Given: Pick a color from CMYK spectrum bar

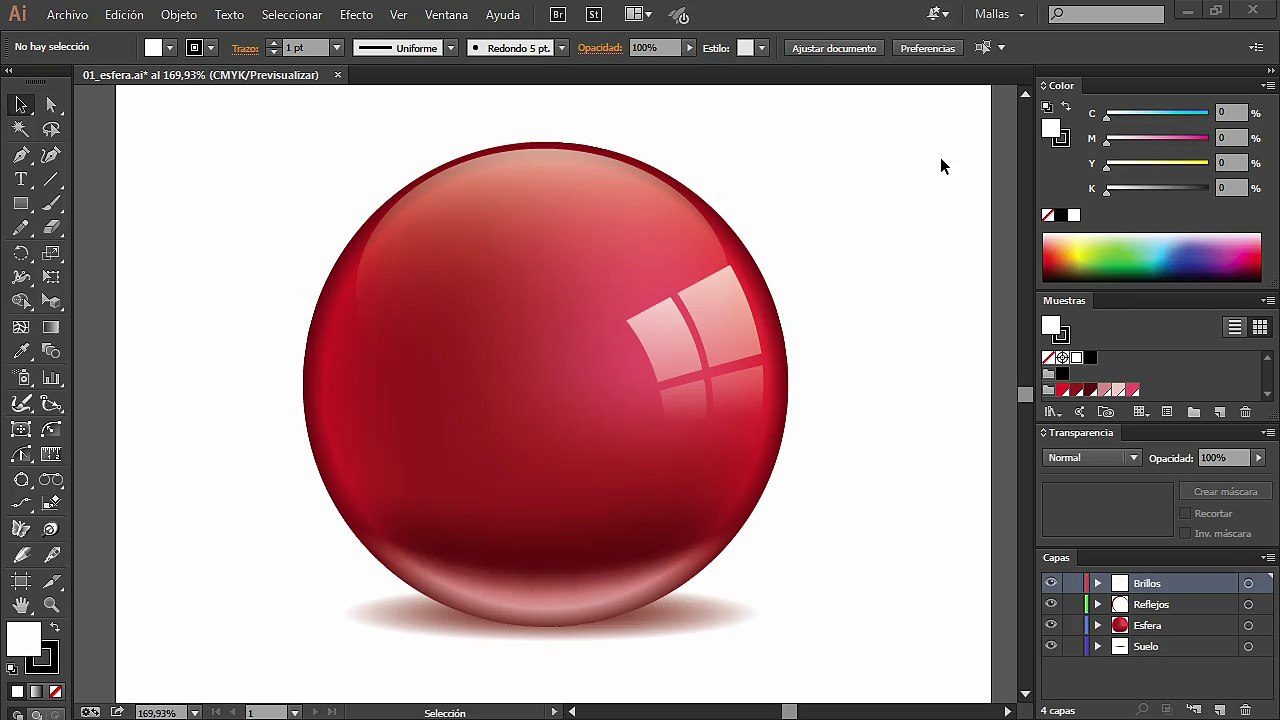Looking at the screenshot, I should 1152,258.
